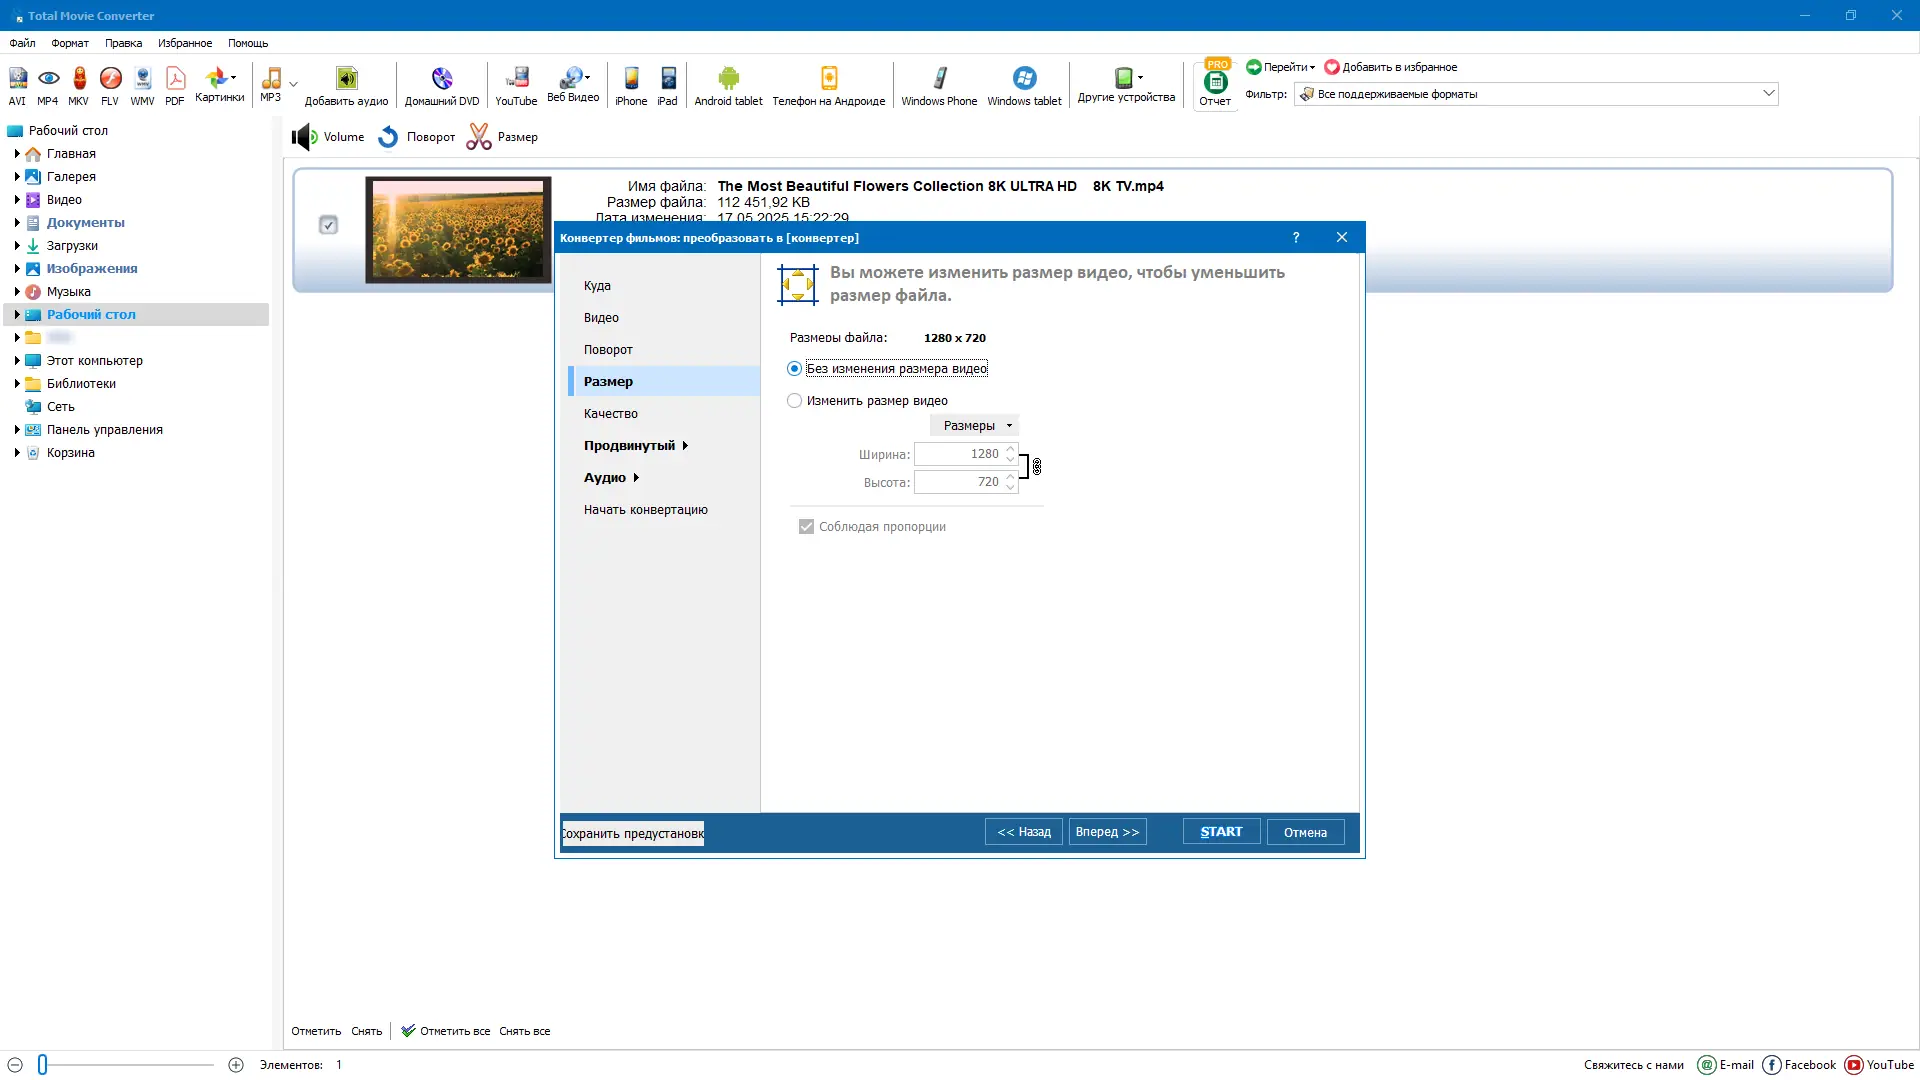This screenshot has width=1920, height=1080.
Task: Expand the Этот компьютер tree node
Action: pyautogui.click(x=17, y=361)
